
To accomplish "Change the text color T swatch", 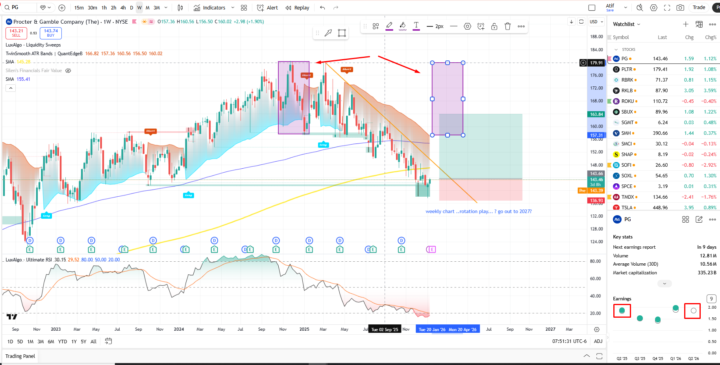I will click(x=416, y=26).
